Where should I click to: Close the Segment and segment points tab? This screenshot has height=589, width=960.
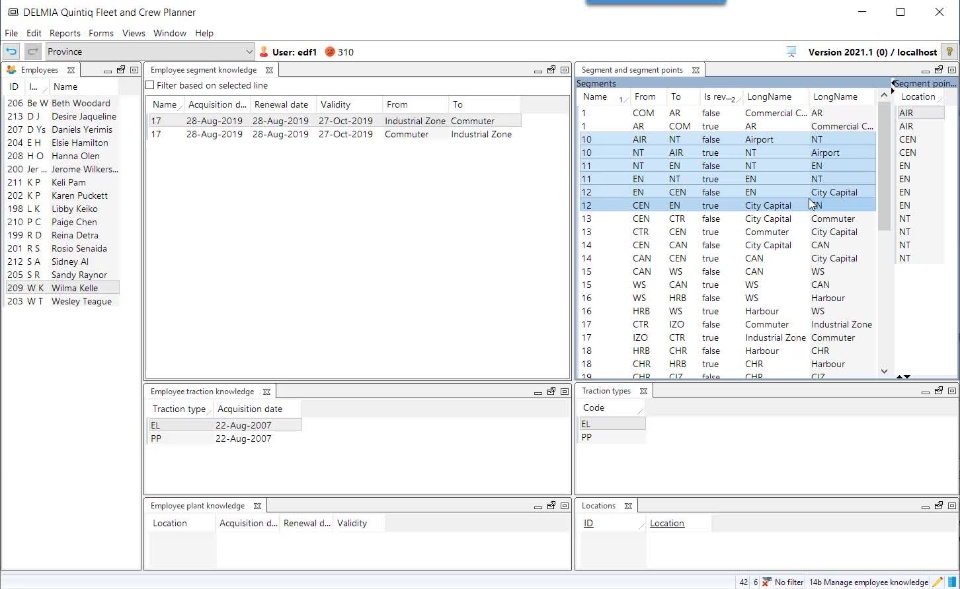tap(696, 70)
